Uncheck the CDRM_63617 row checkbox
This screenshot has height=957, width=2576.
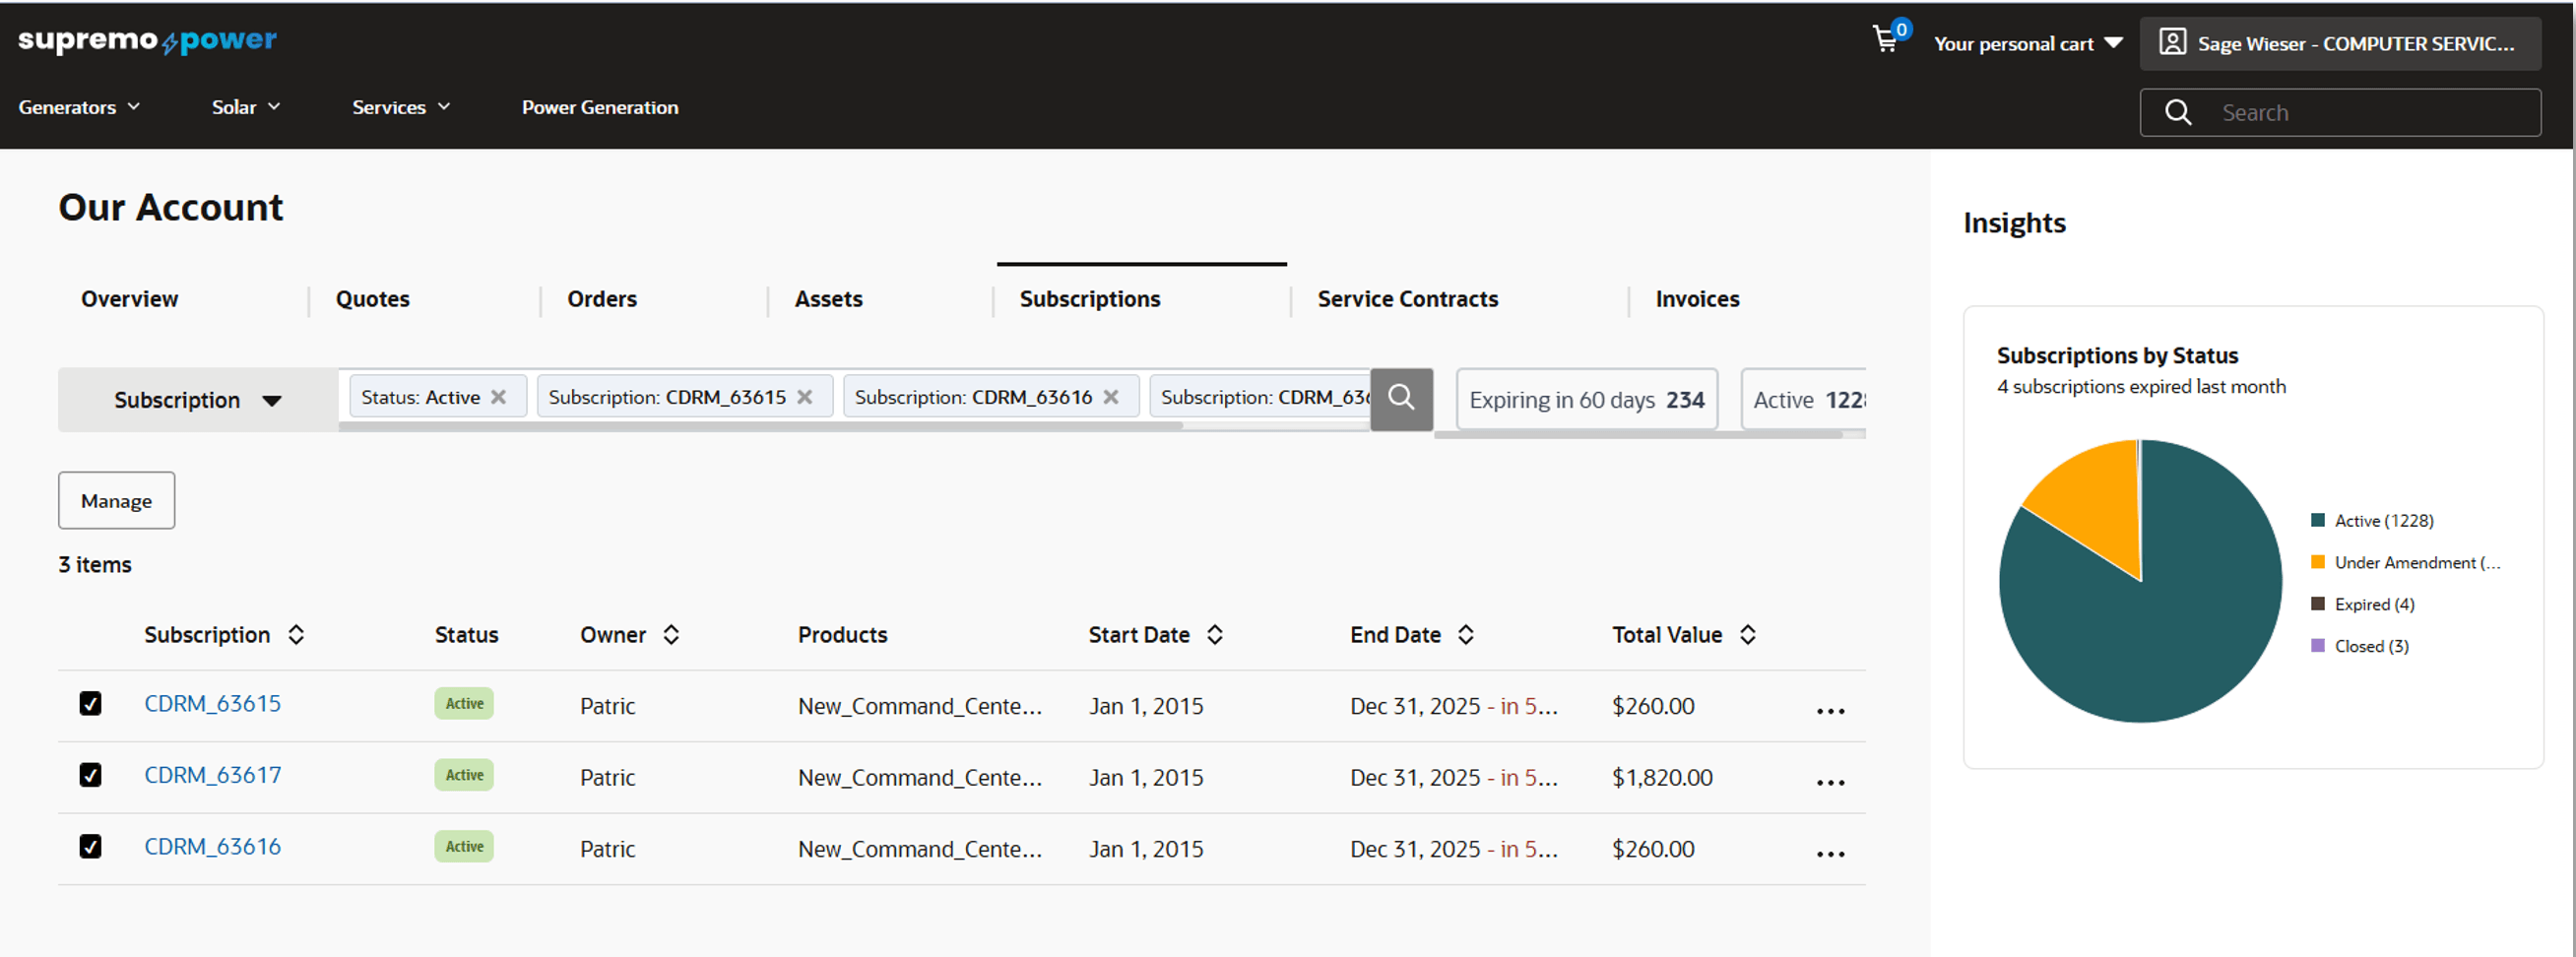90,774
